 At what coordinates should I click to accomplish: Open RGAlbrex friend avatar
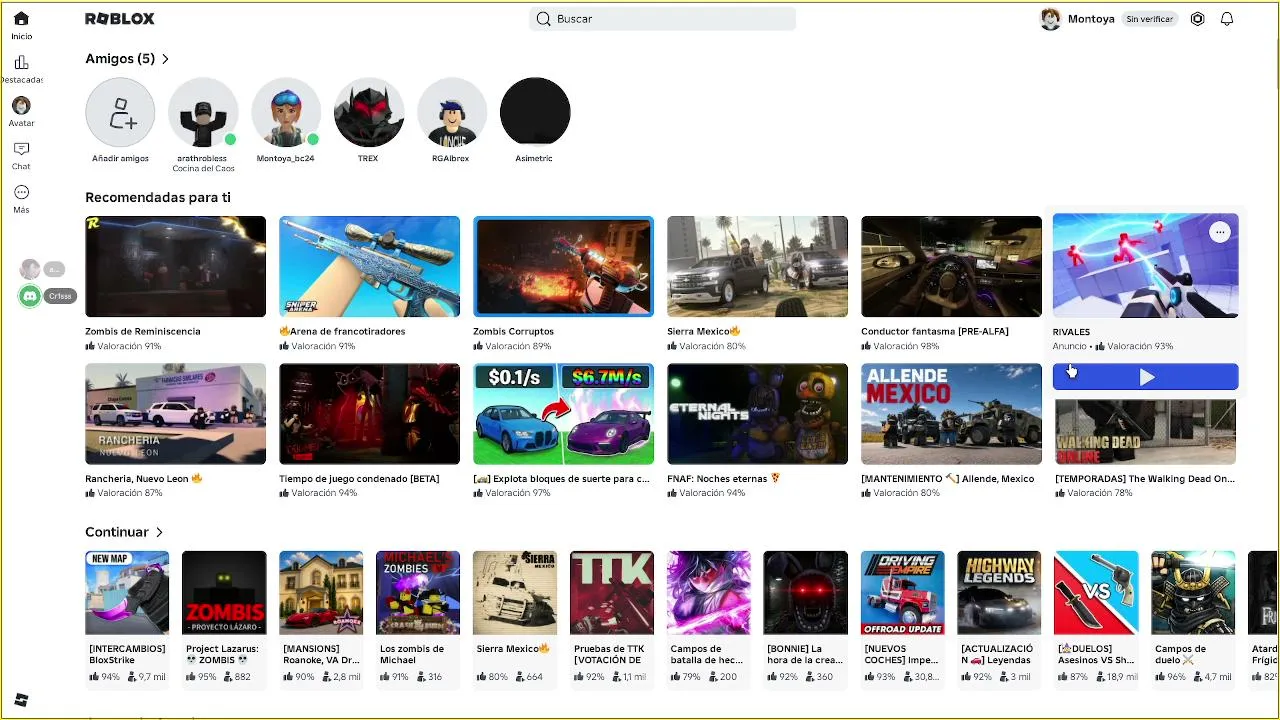click(x=452, y=112)
